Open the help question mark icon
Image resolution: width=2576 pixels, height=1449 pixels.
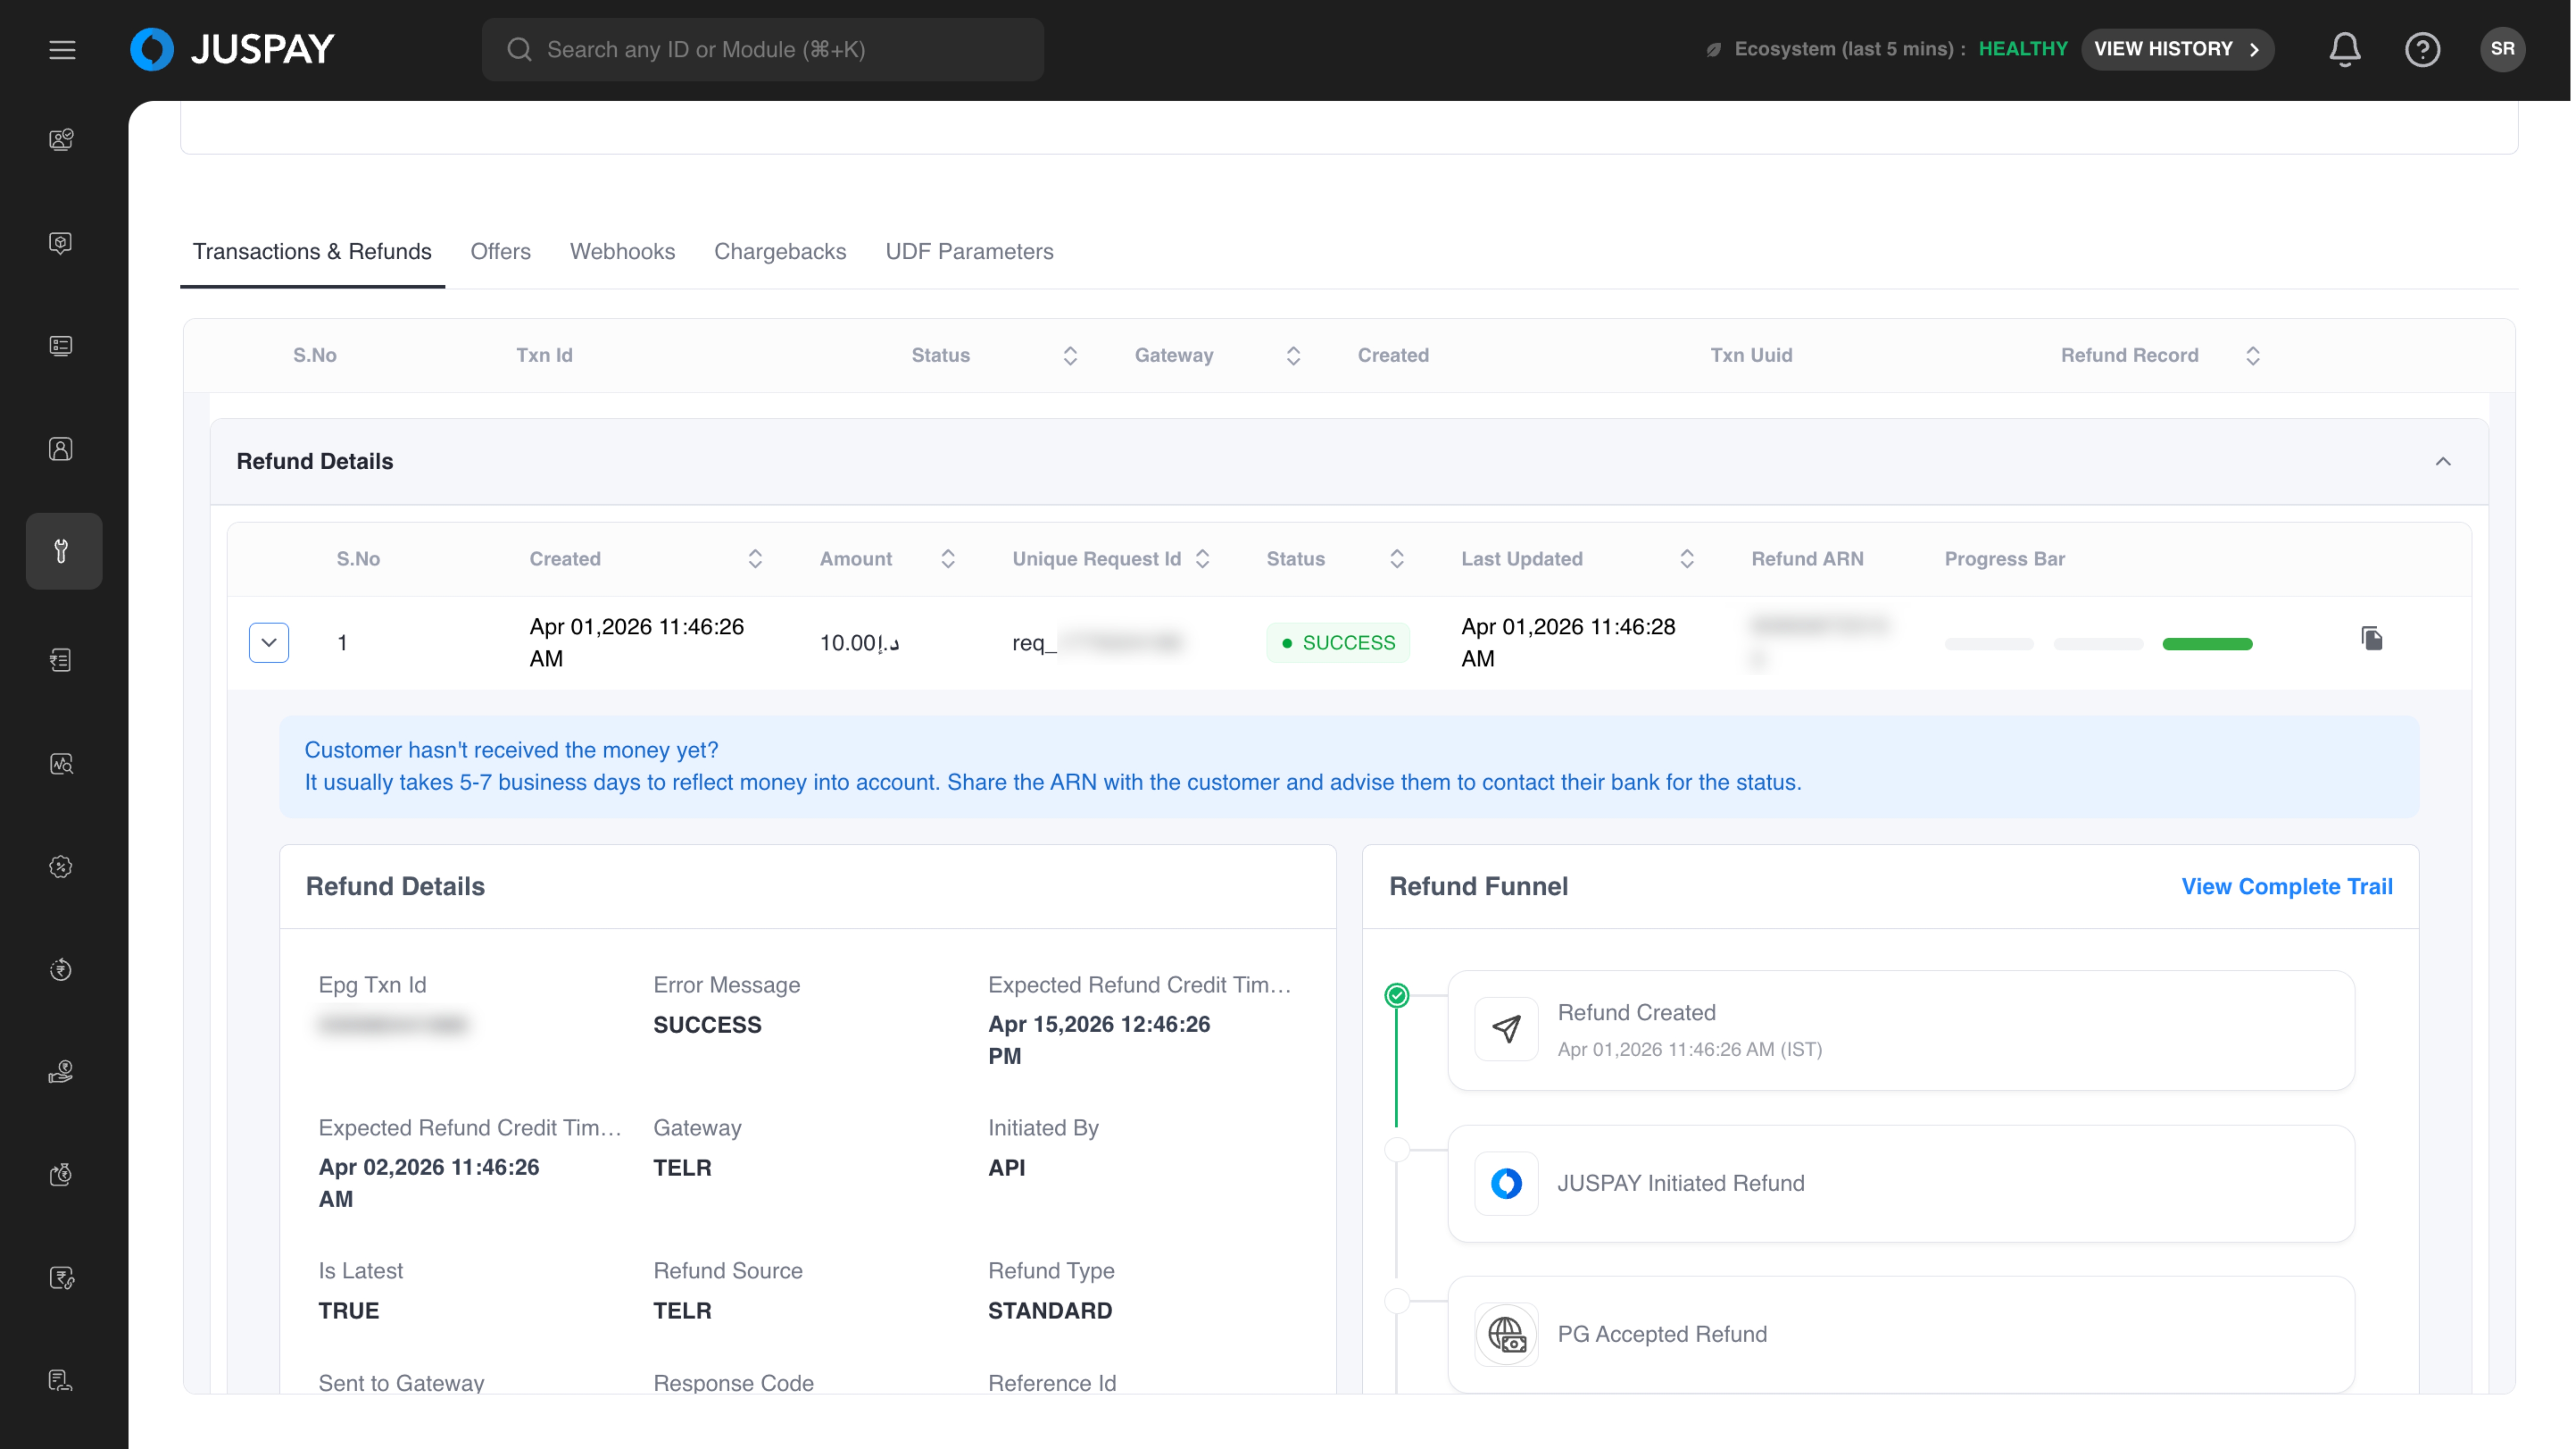(2422, 49)
